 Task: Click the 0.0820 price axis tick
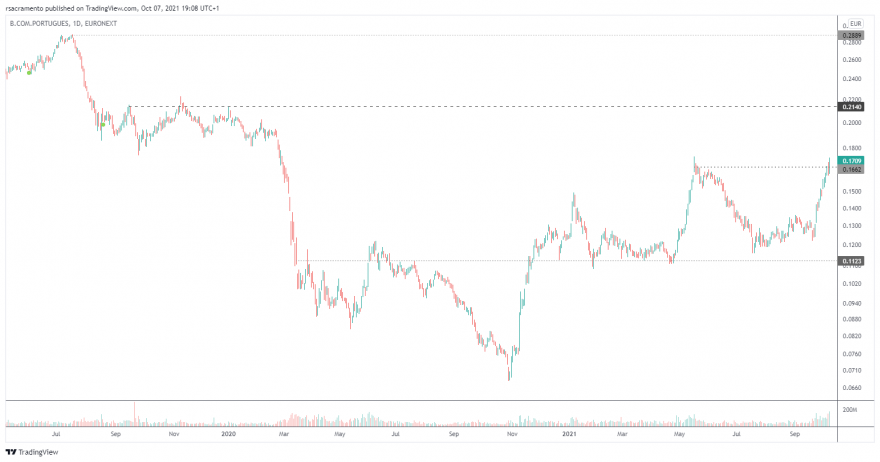[x=851, y=336]
